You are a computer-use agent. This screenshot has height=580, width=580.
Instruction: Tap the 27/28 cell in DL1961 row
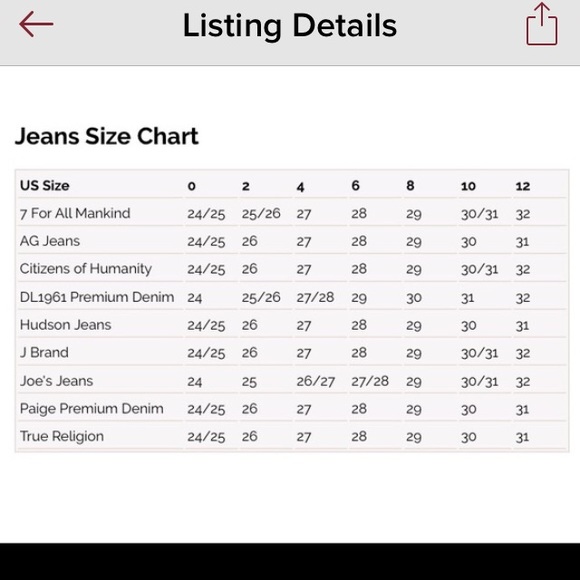point(315,297)
